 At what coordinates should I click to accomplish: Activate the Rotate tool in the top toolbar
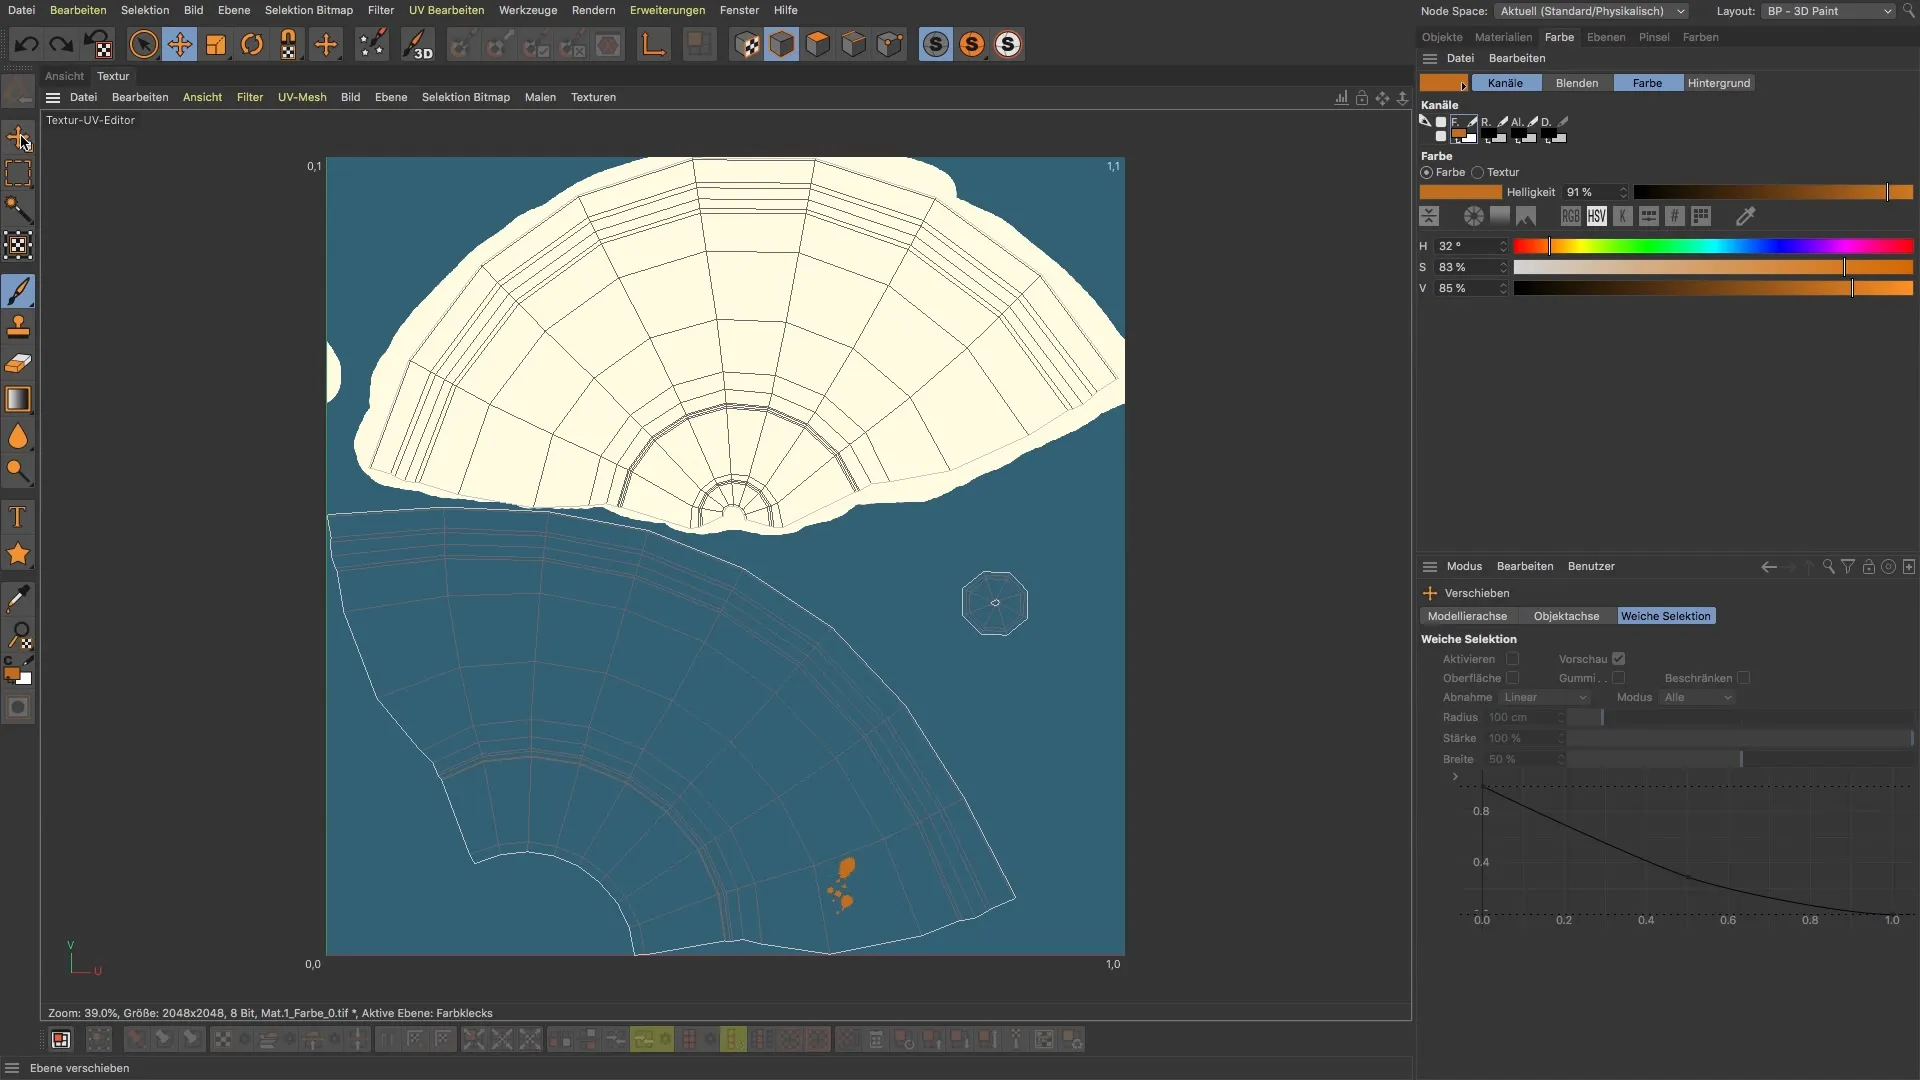(x=252, y=45)
